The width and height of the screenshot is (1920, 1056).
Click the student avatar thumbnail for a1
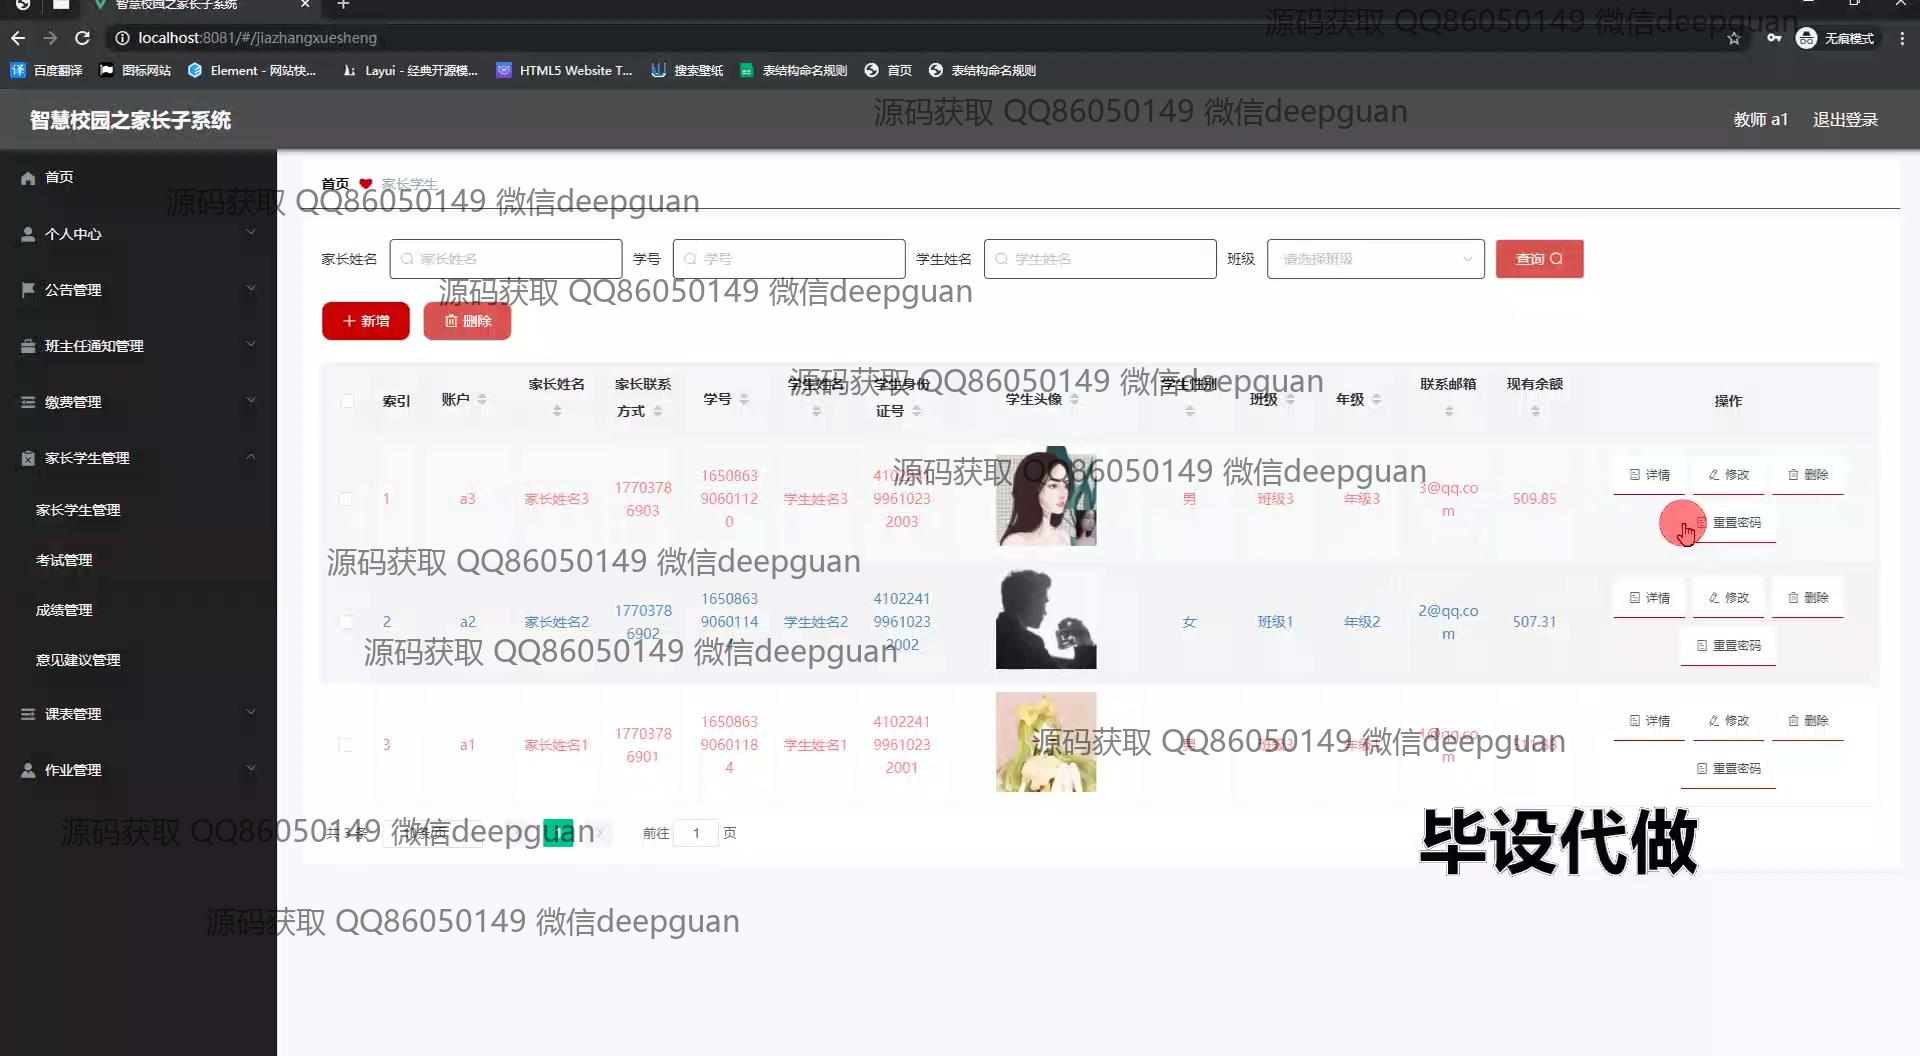point(1046,742)
